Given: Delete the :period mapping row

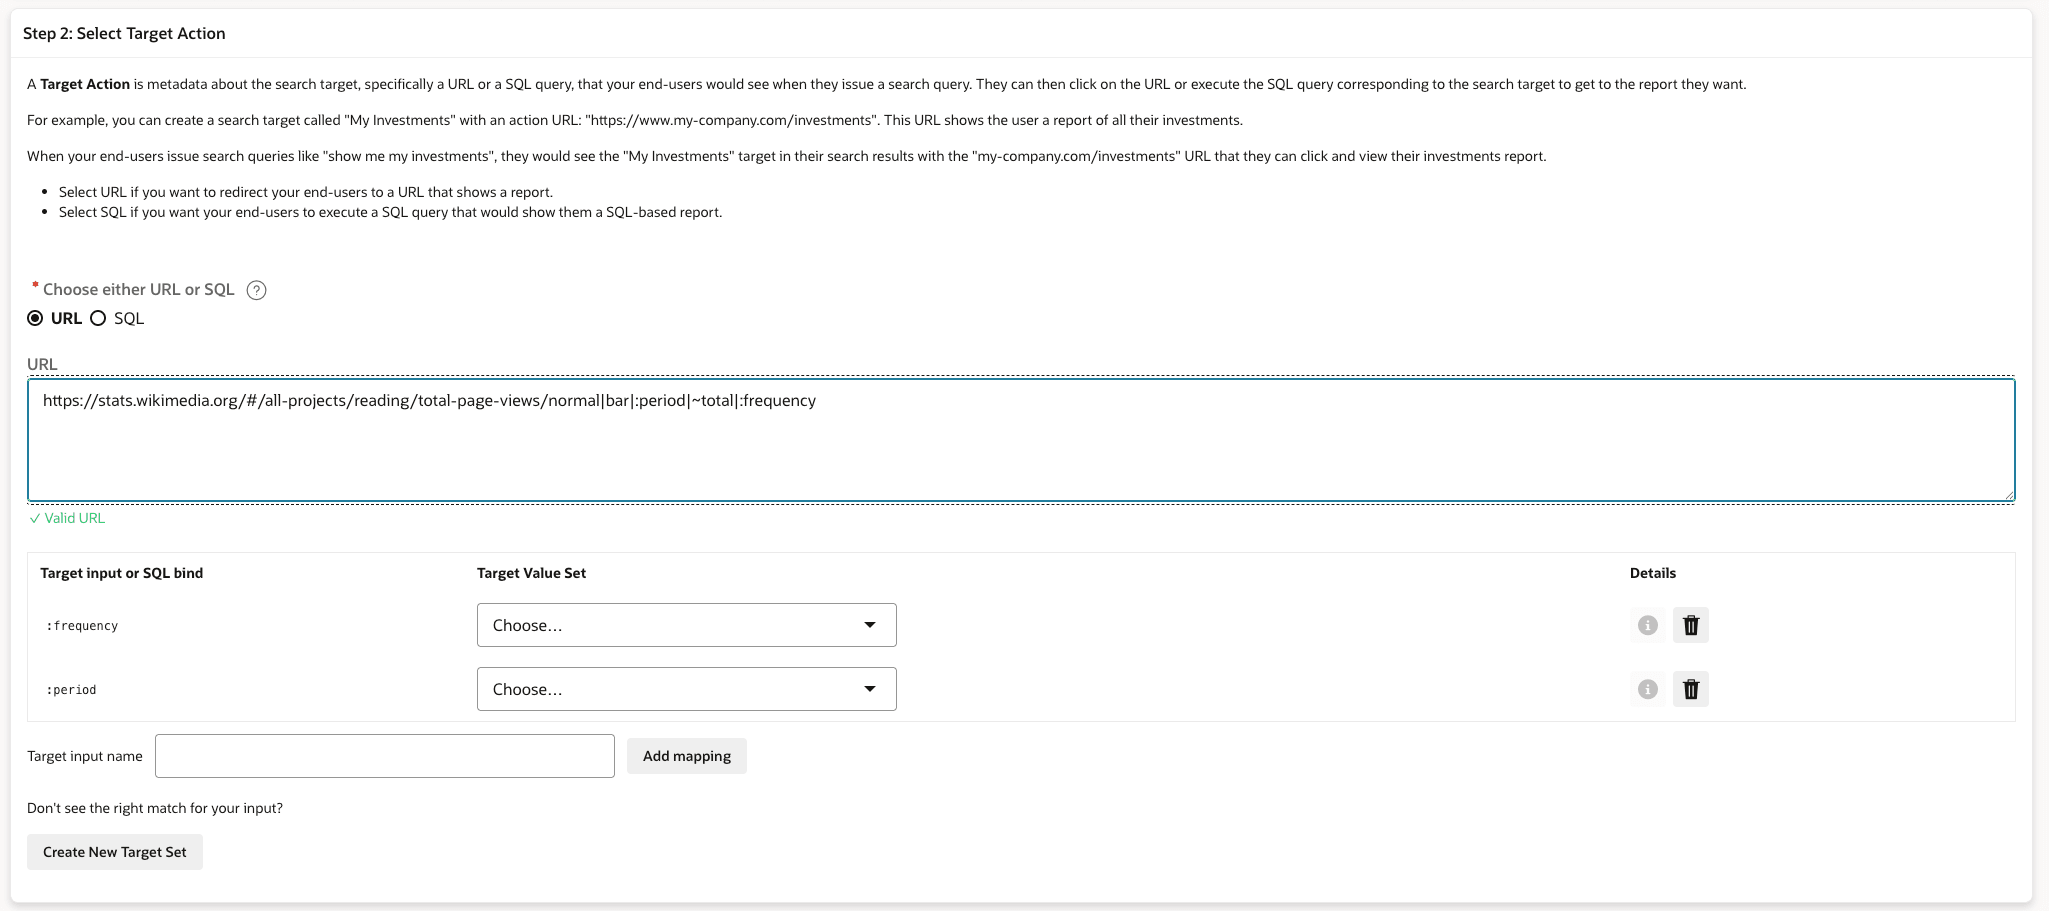Looking at the screenshot, I should click(1691, 689).
